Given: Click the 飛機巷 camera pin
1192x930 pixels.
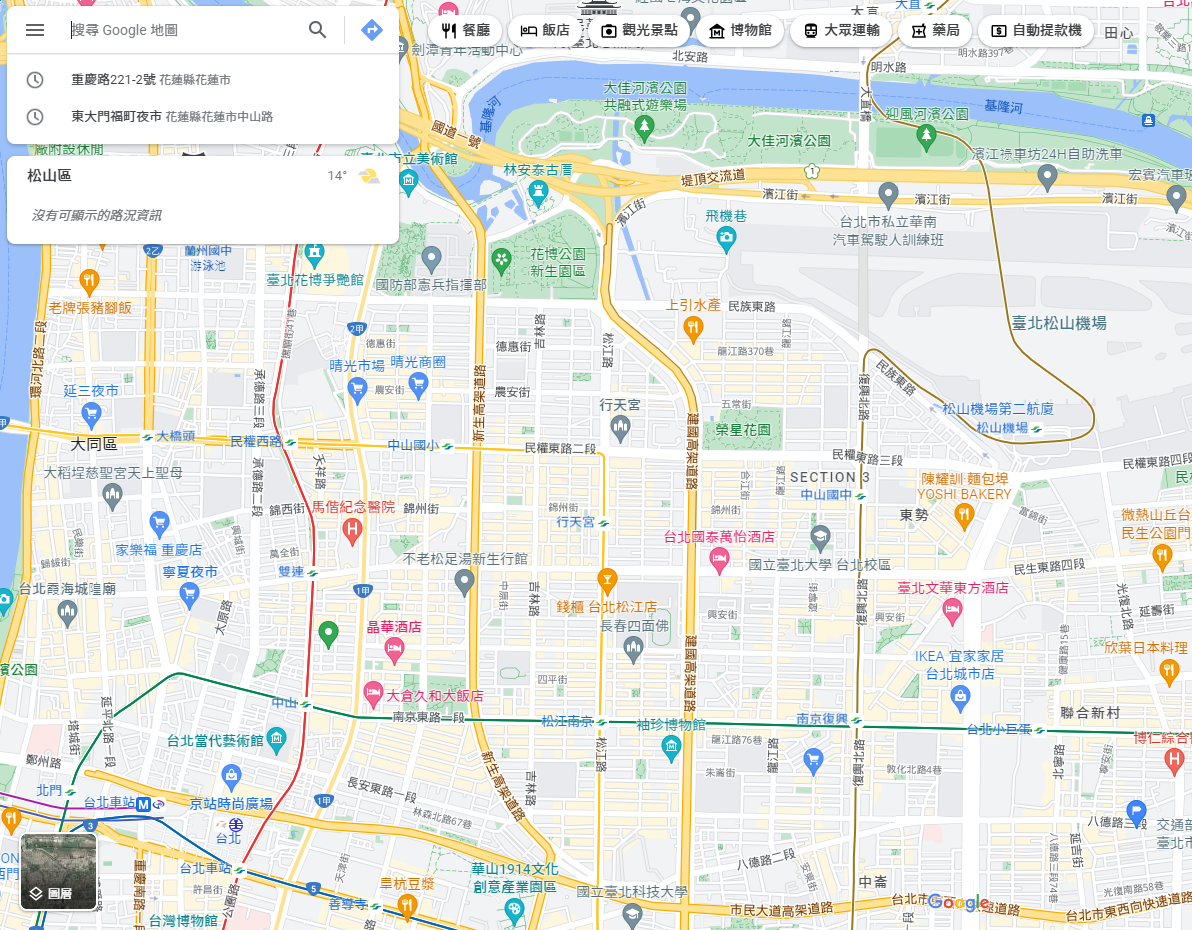Looking at the screenshot, I should point(726,239).
